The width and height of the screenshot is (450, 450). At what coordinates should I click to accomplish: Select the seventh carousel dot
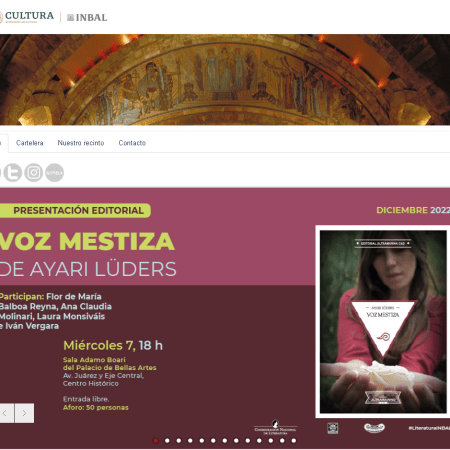[x=225, y=441]
